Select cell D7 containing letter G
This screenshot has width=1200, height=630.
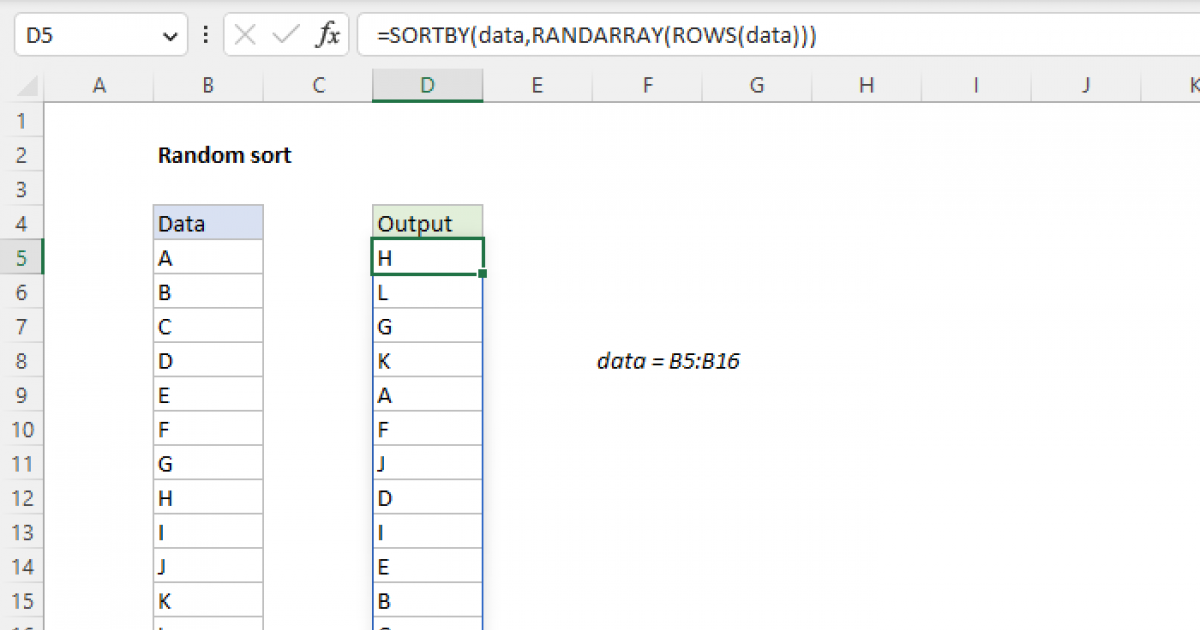coord(427,325)
